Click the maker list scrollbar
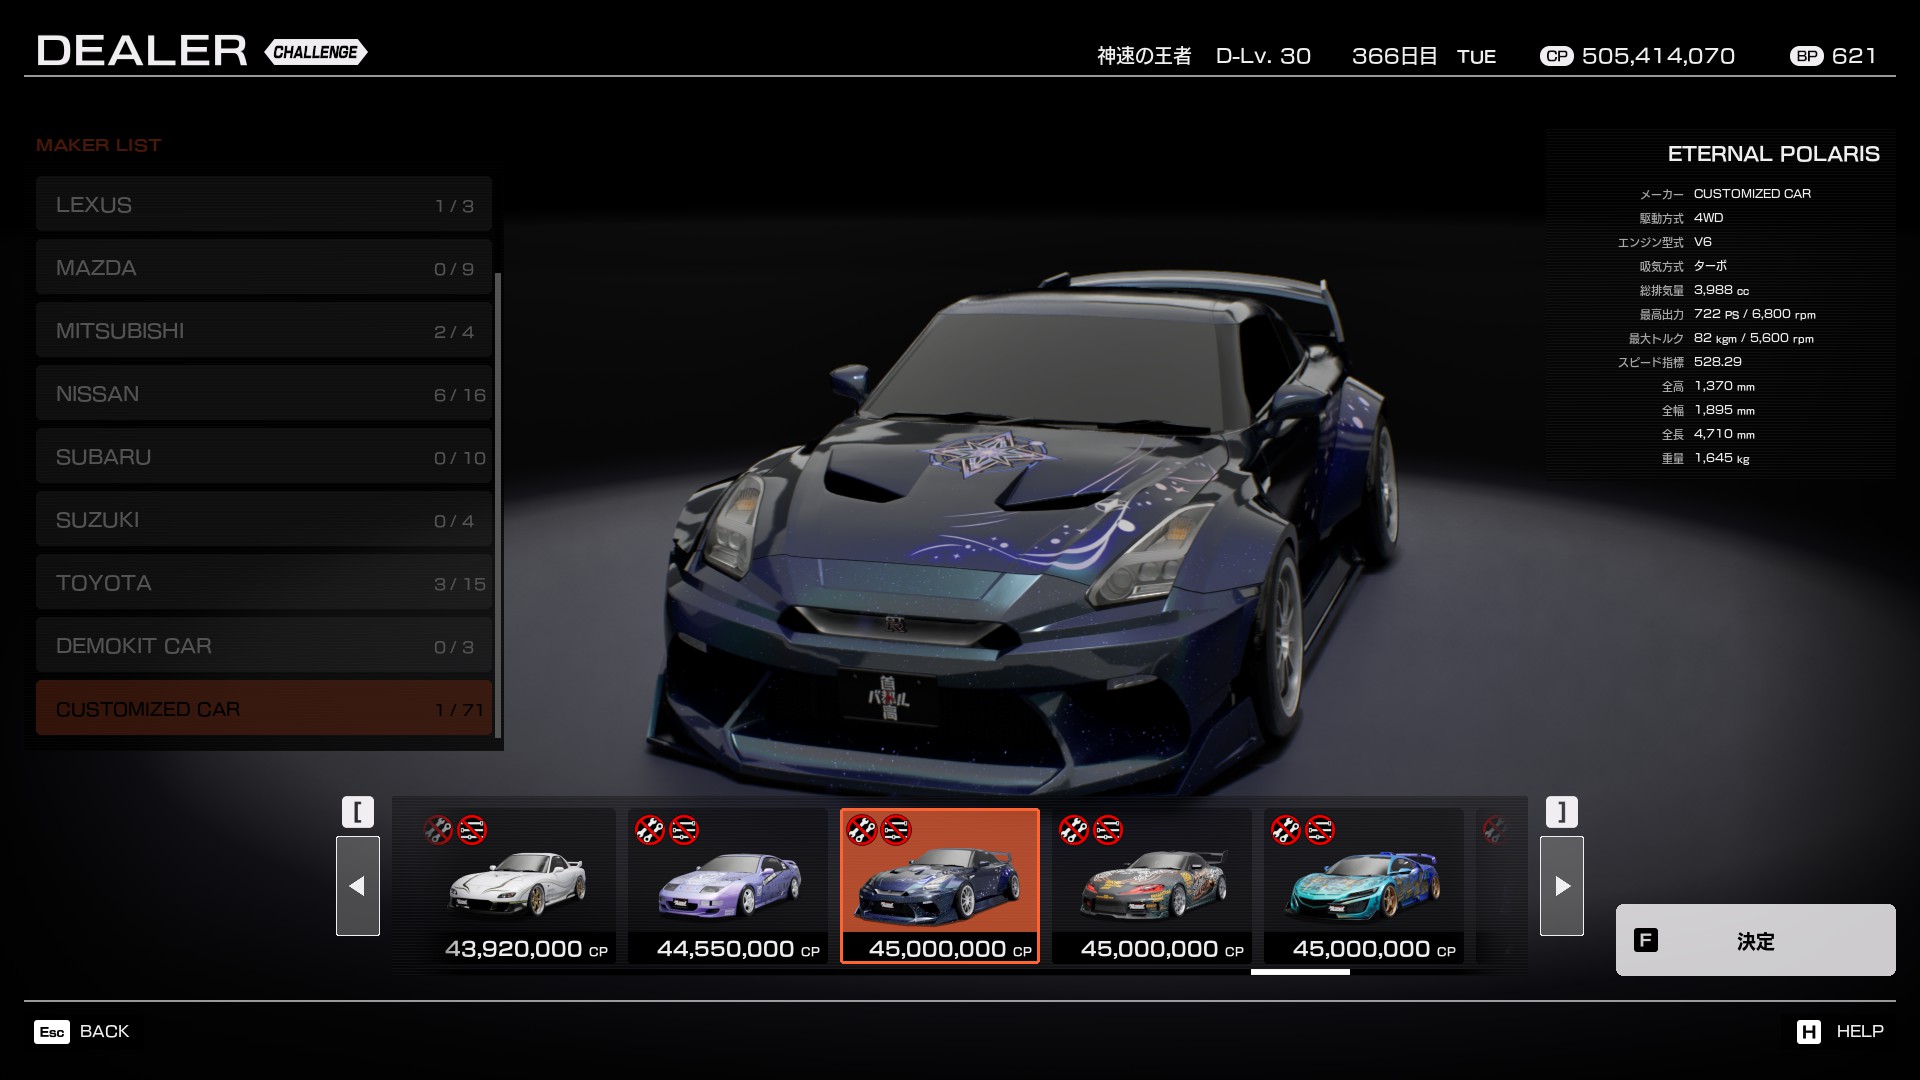 point(497,505)
